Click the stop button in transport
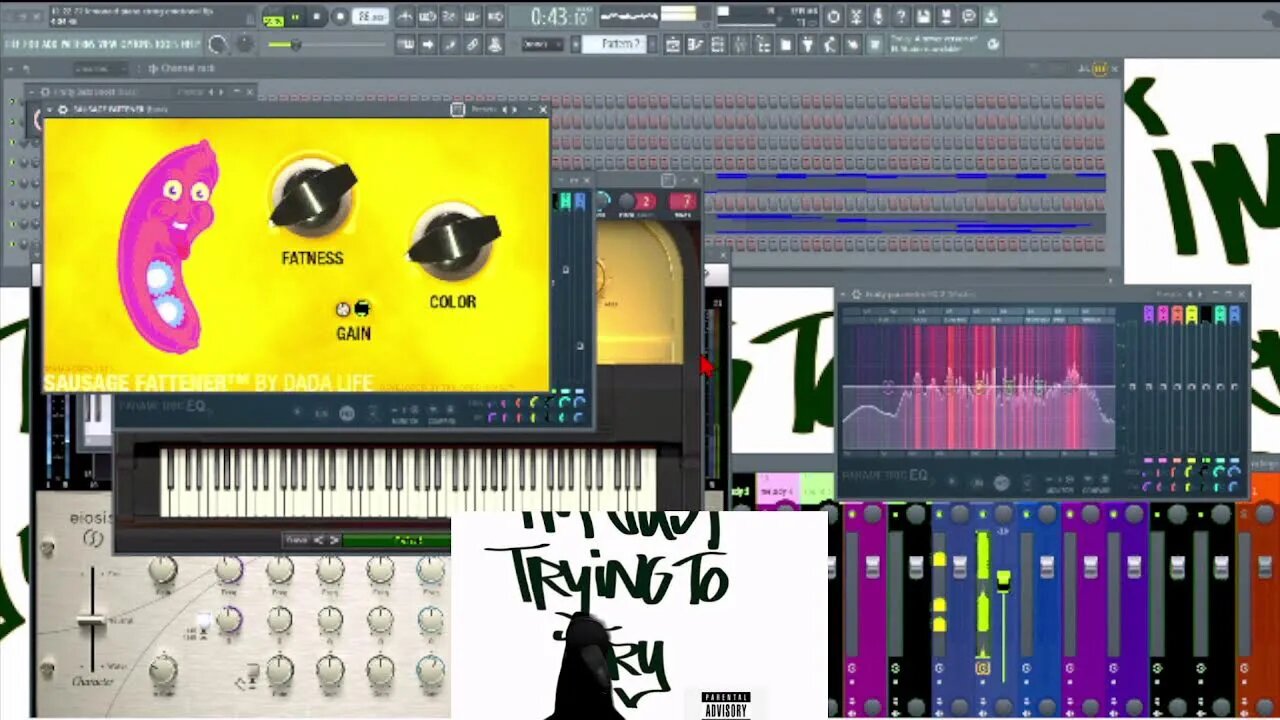The width and height of the screenshot is (1280, 720). point(317,17)
